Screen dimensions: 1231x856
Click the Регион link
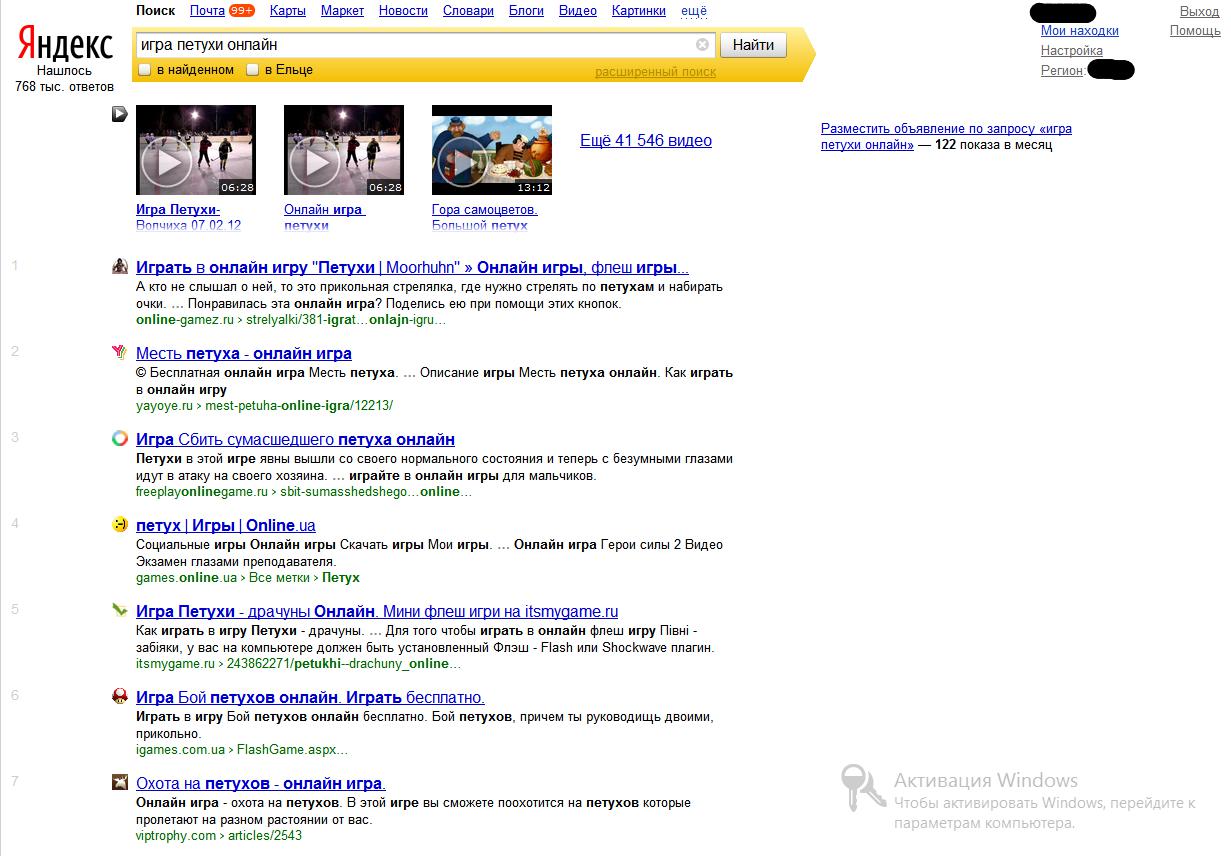point(1062,70)
